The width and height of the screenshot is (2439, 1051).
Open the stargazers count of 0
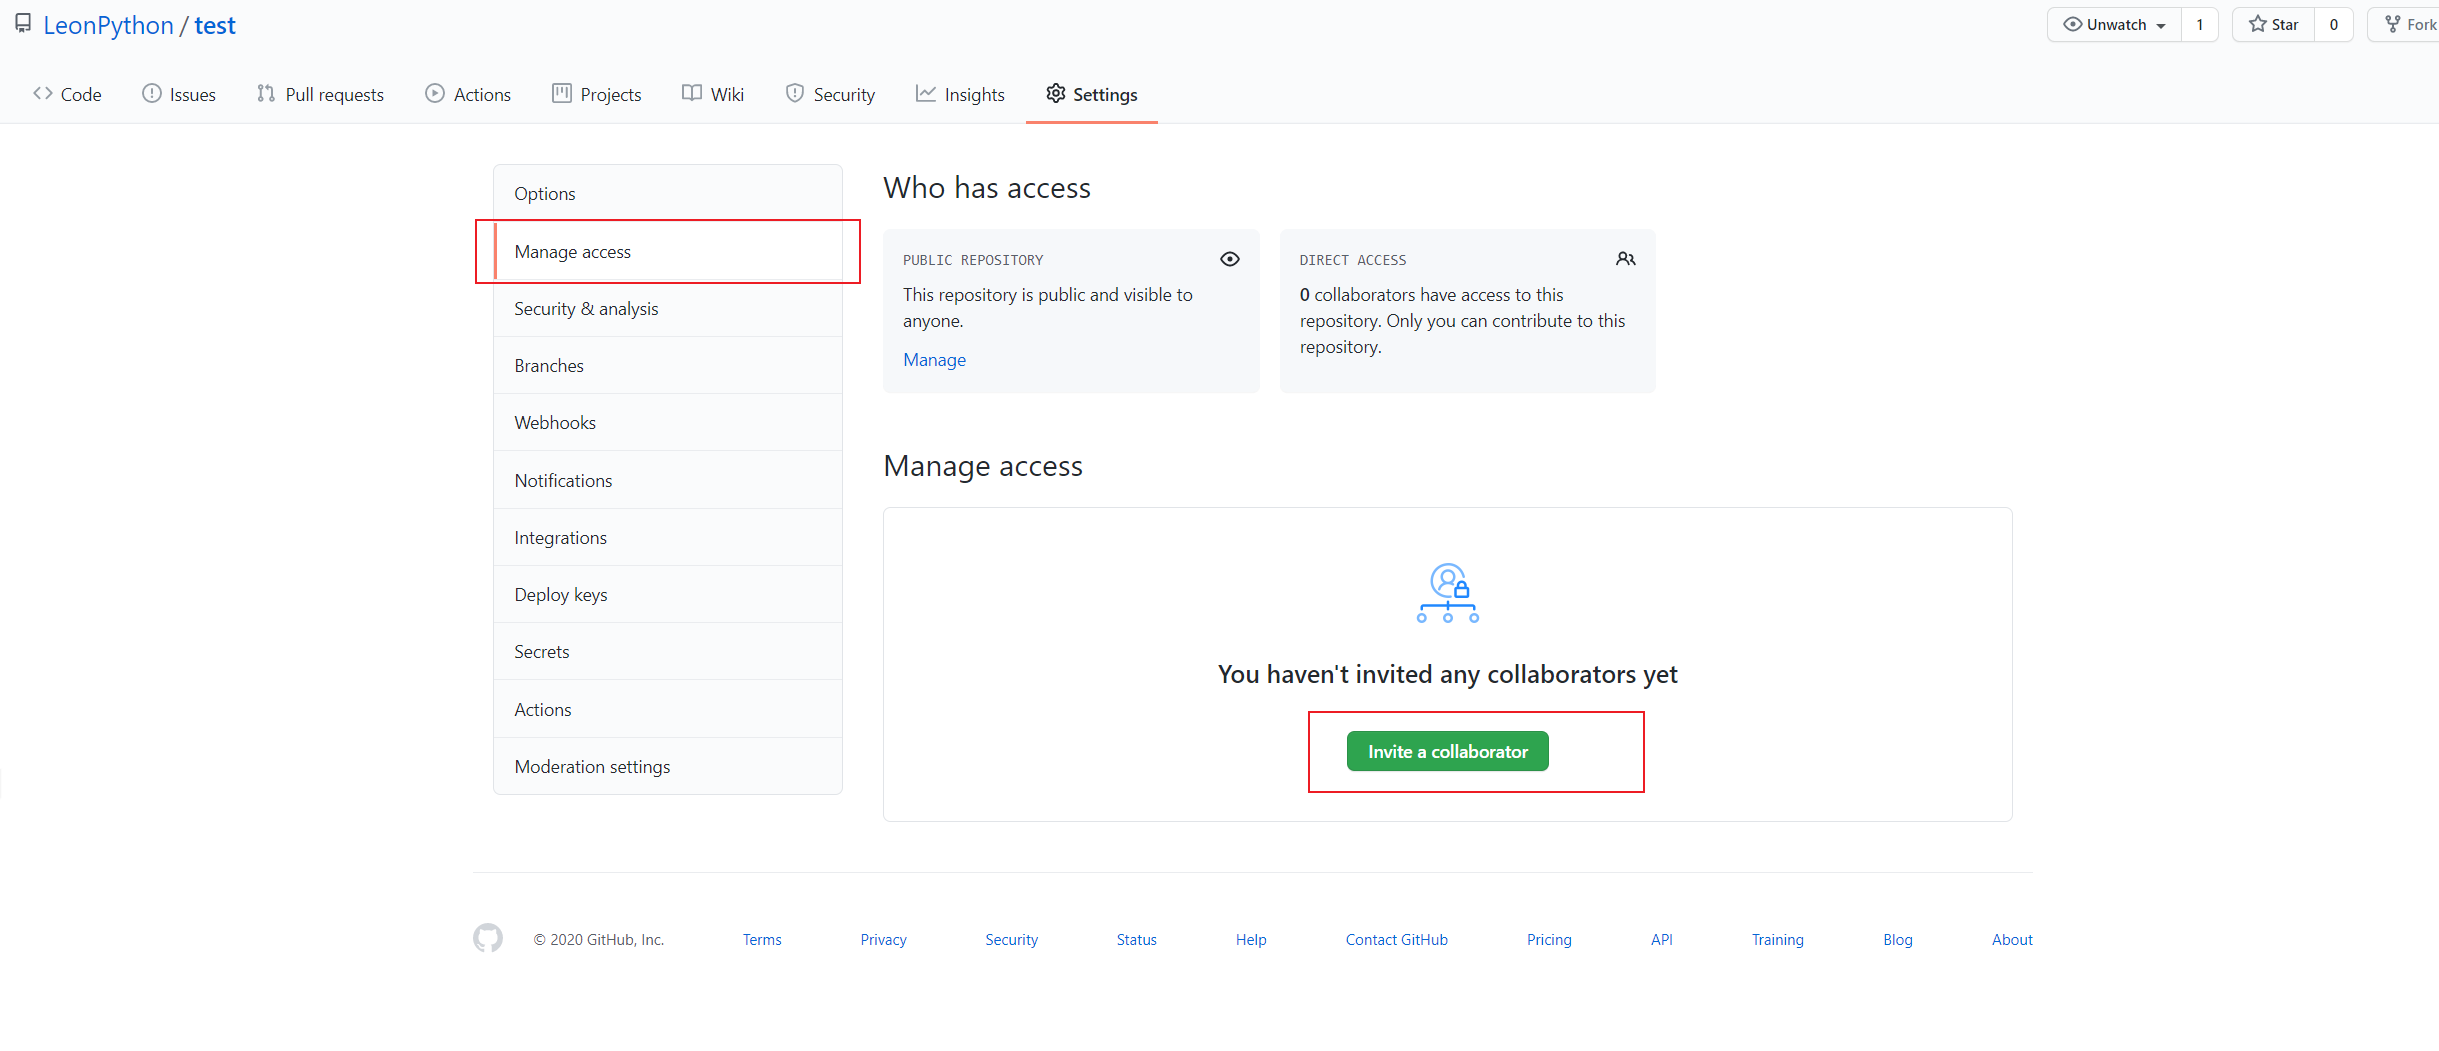pyautogui.click(x=2334, y=25)
